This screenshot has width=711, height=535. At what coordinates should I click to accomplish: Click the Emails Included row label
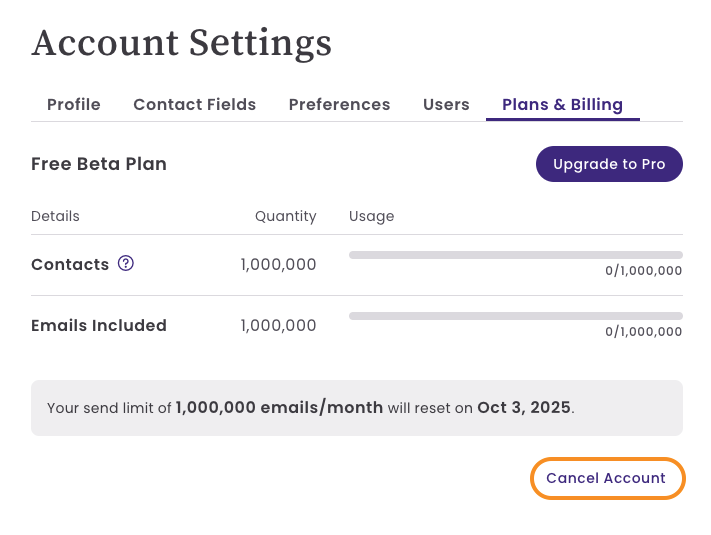point(99,325)
